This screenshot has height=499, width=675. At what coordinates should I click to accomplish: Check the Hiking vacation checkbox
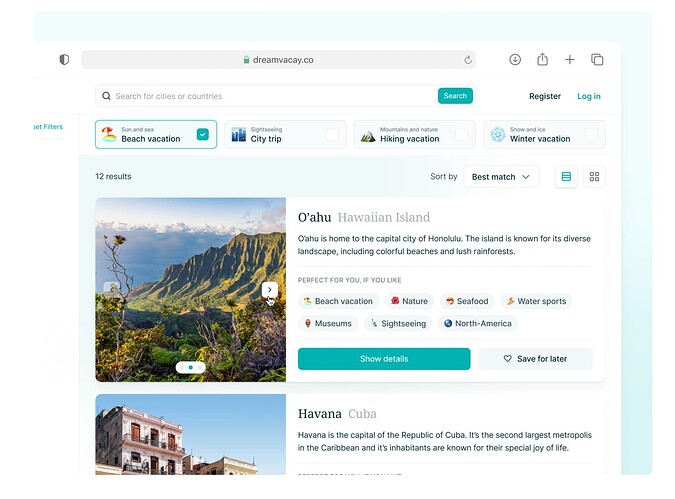pos(461,134)
